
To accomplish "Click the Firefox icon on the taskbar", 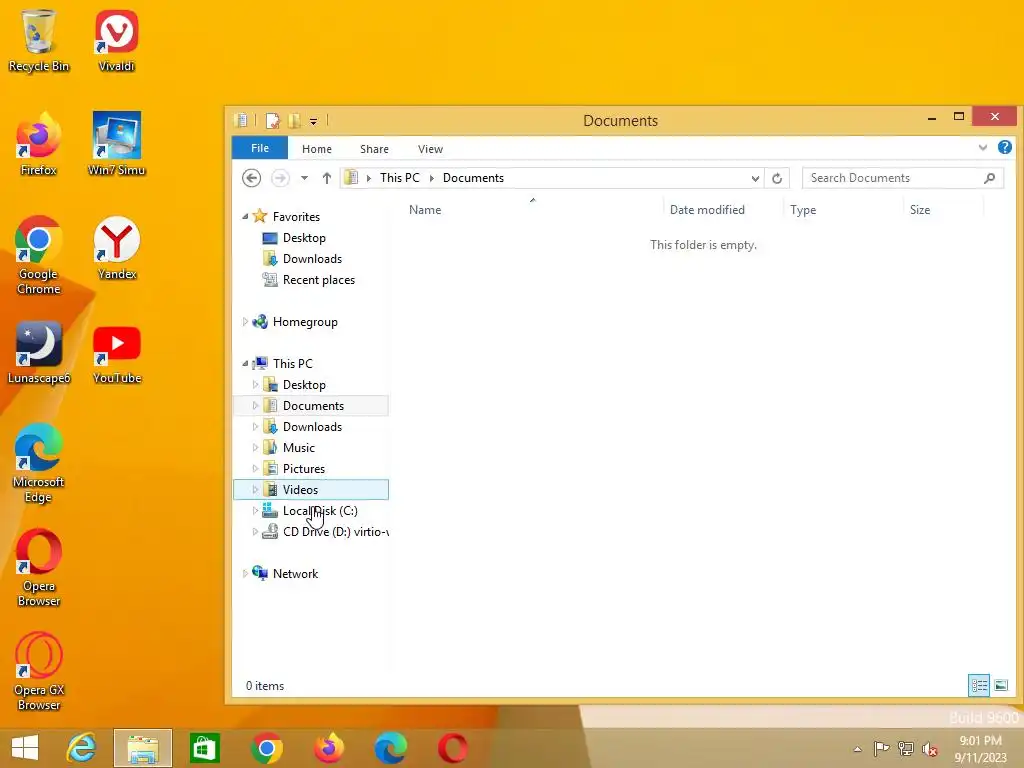I will pos(328,748).
